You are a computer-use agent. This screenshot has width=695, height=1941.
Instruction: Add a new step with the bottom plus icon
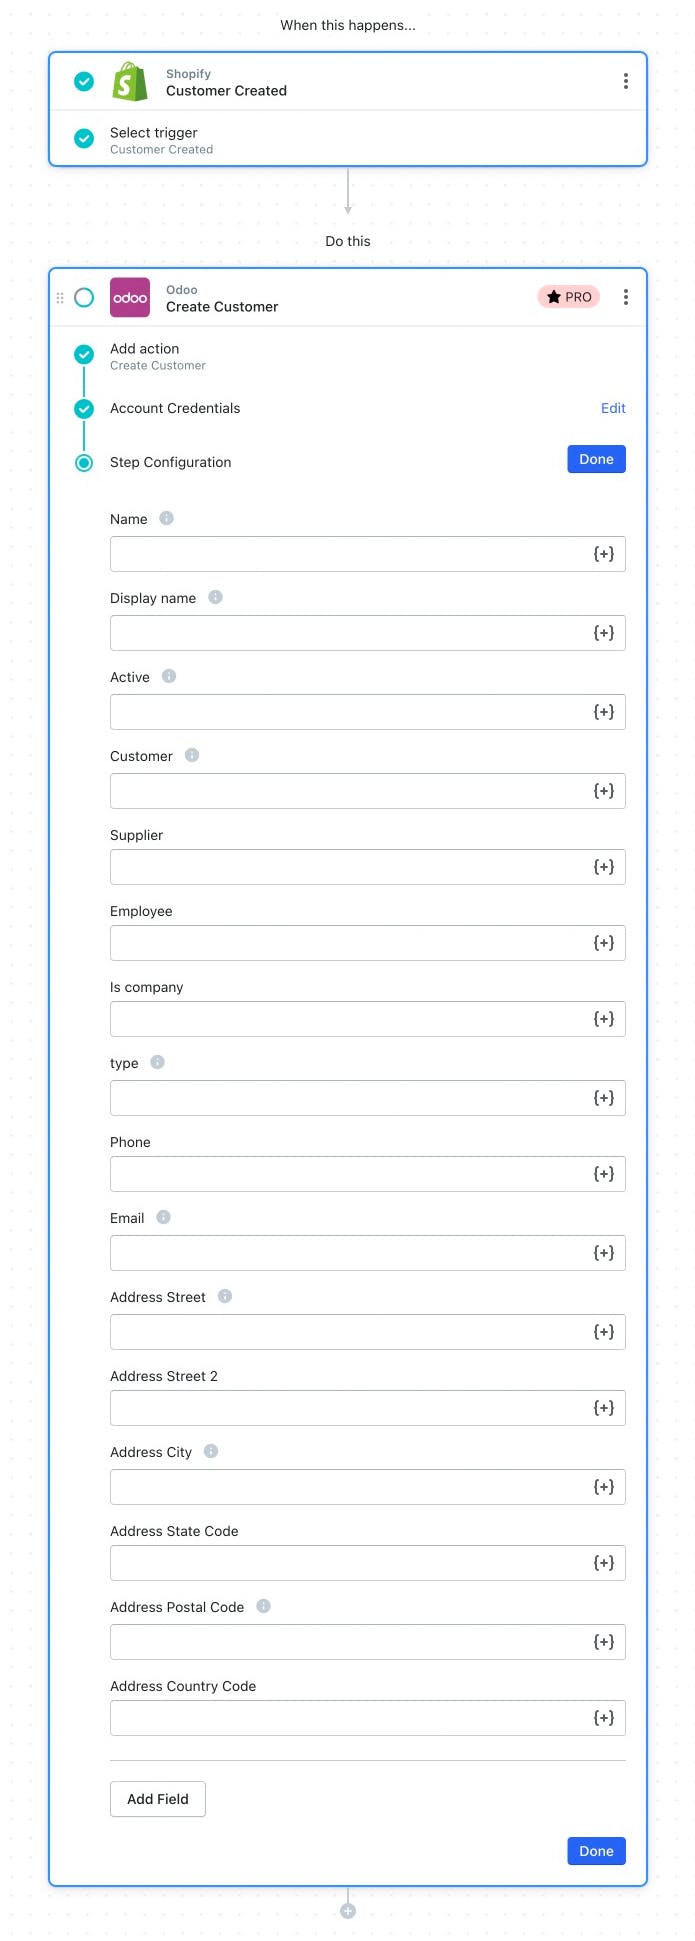click(348, 1911)
